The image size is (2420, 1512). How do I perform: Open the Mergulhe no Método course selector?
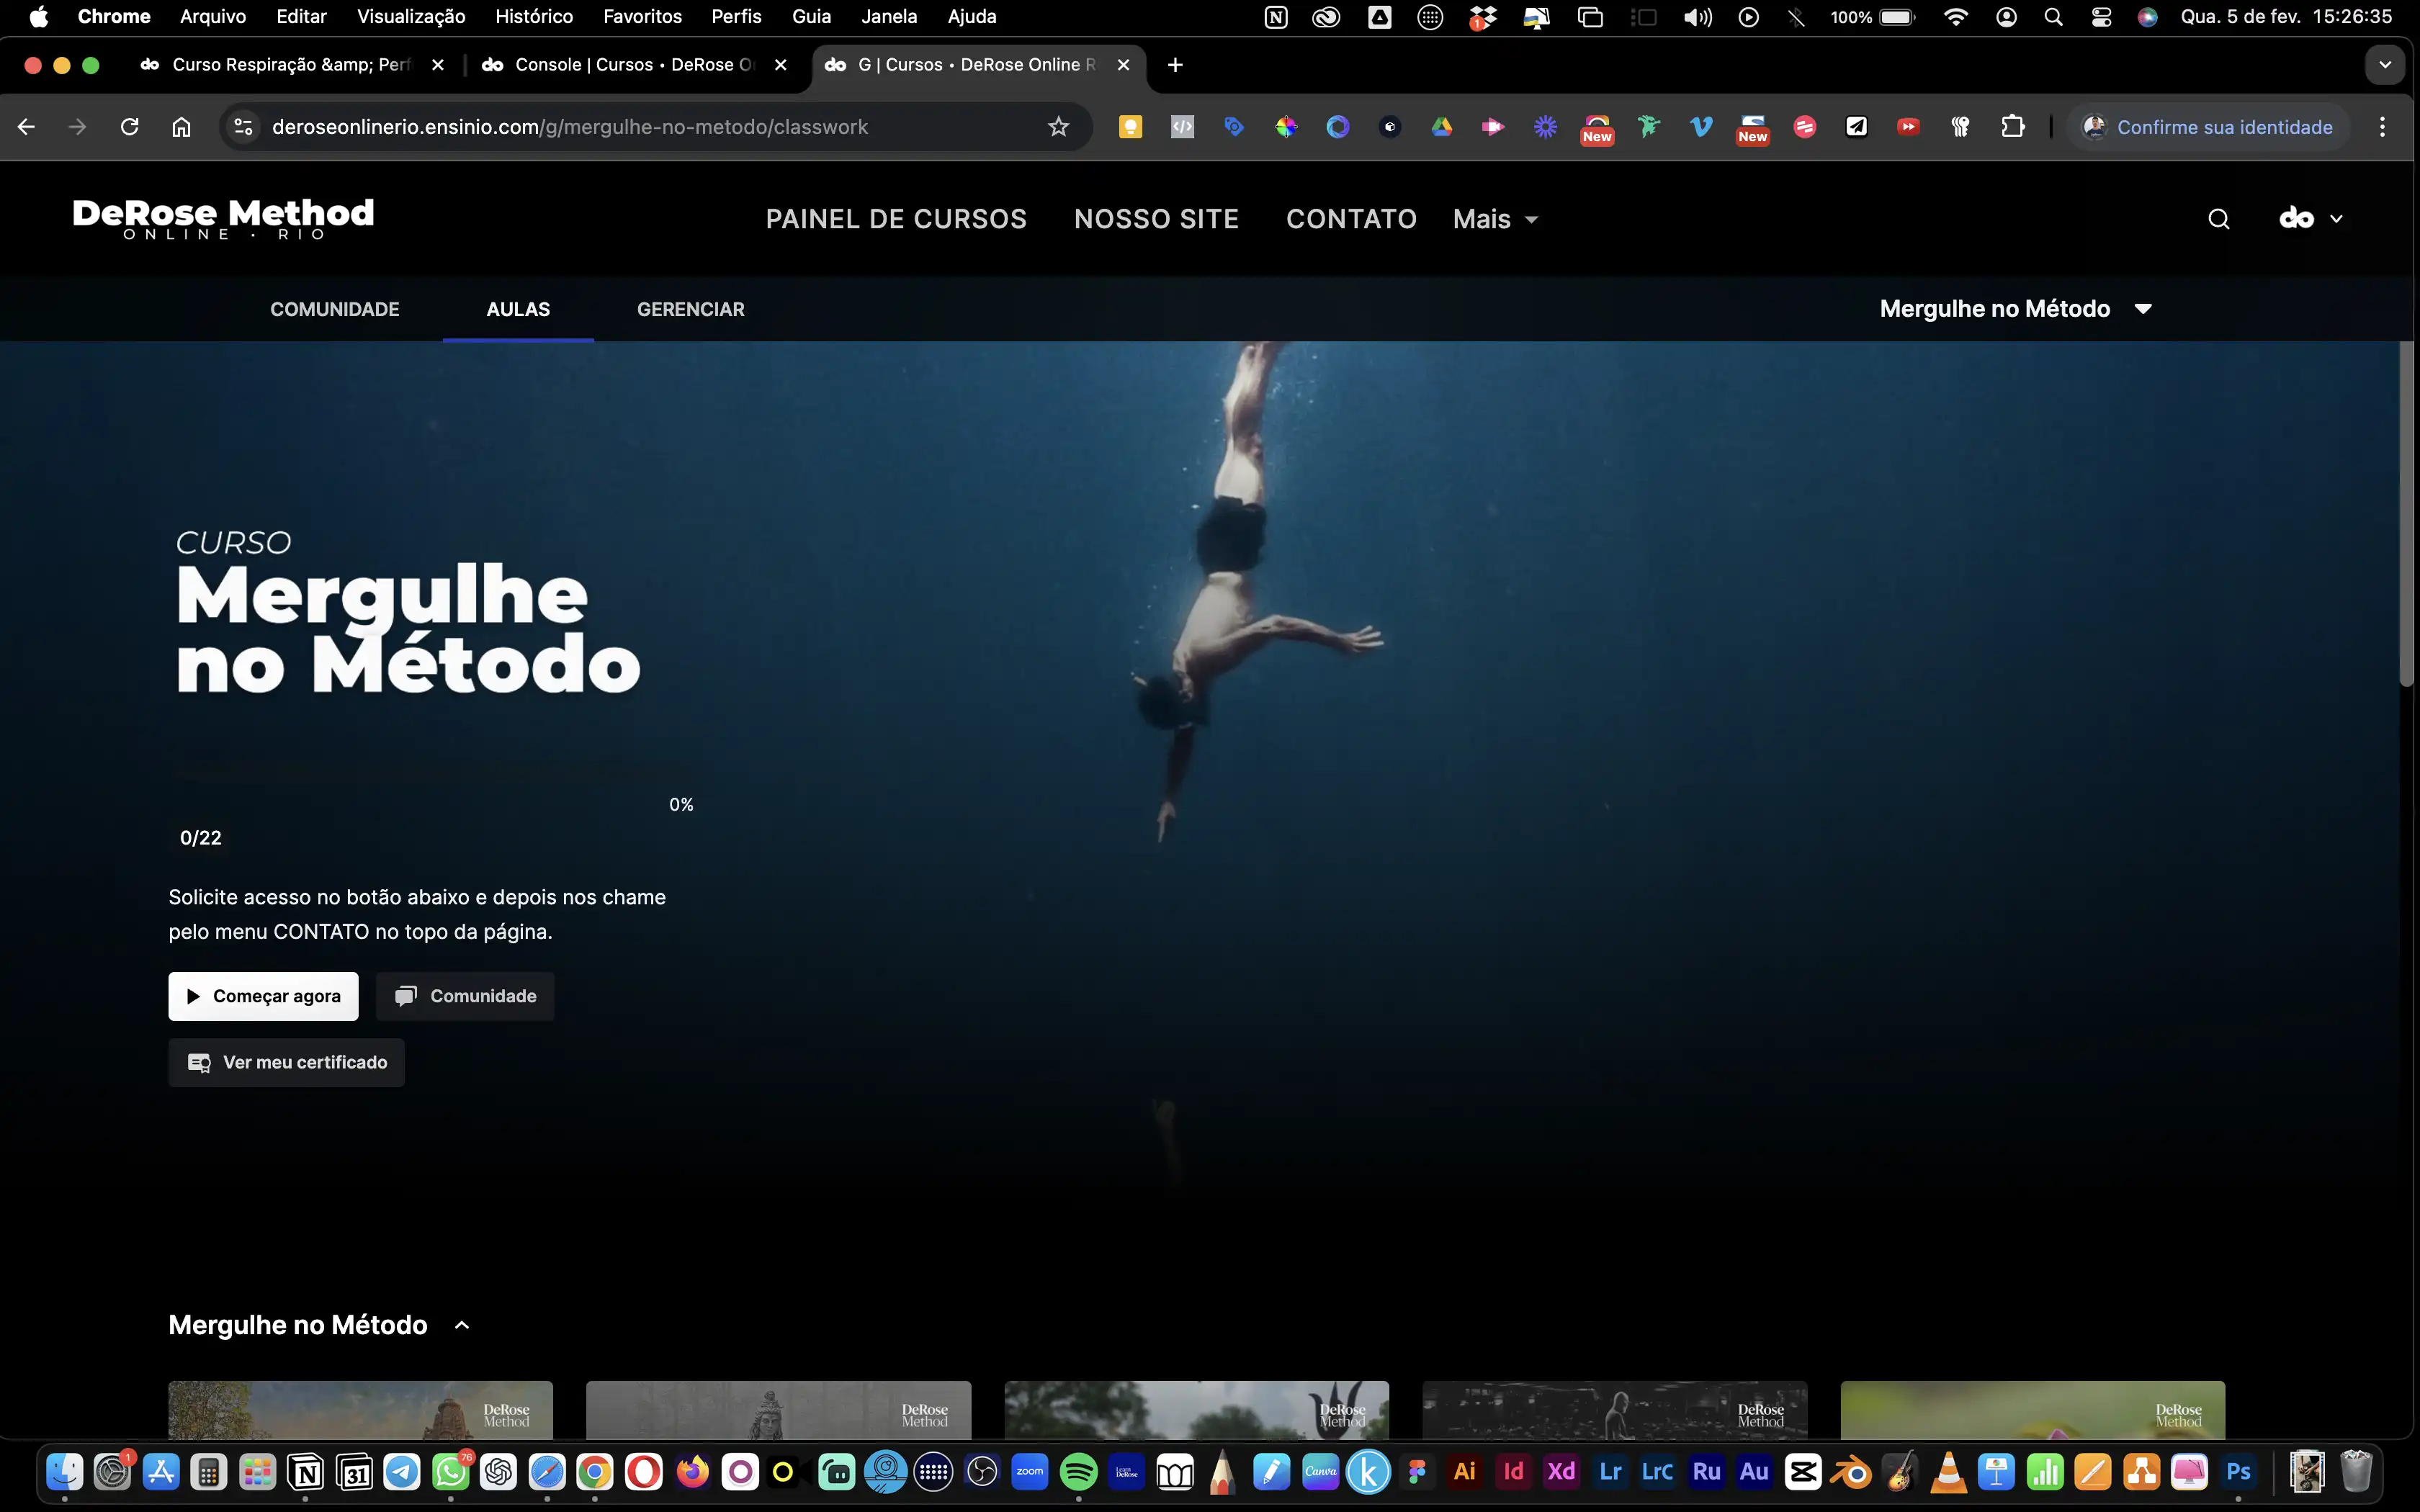[2014, 309]
